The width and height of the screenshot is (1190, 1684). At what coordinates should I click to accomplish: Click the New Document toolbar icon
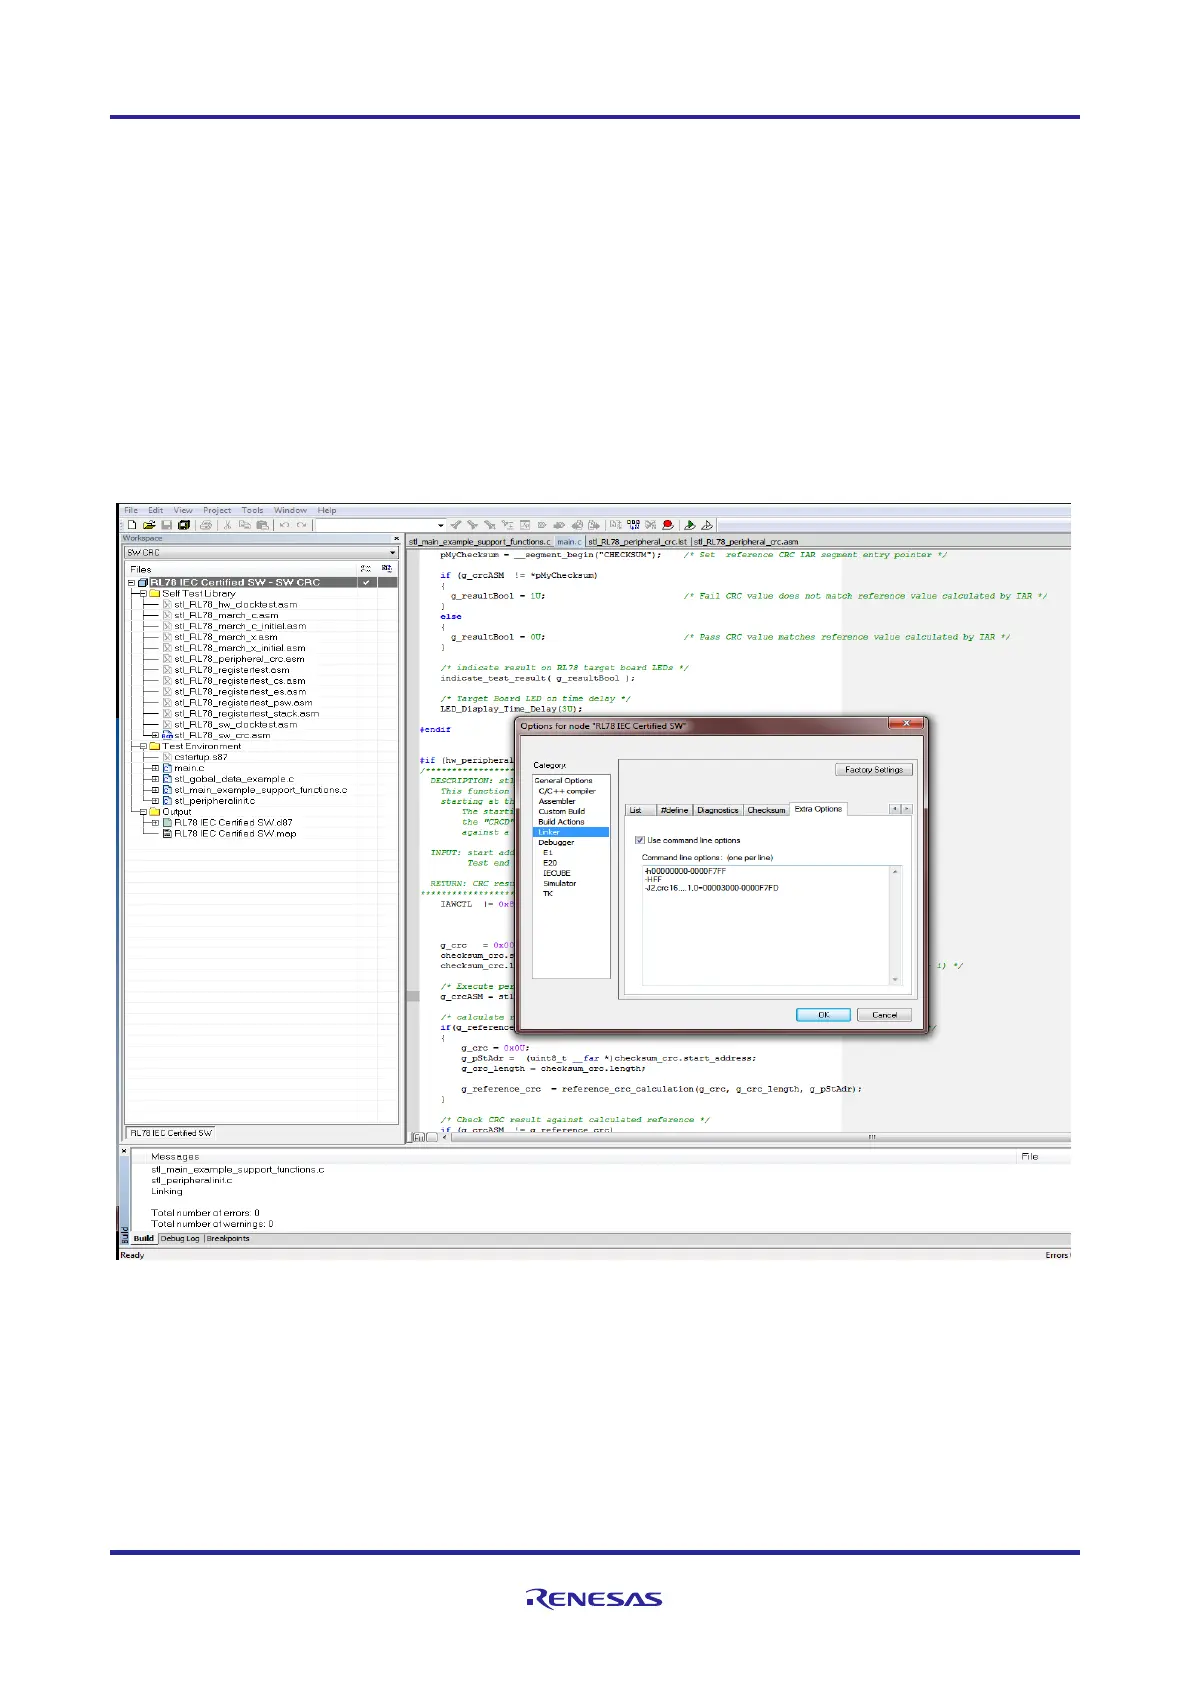tap(131, 525)
